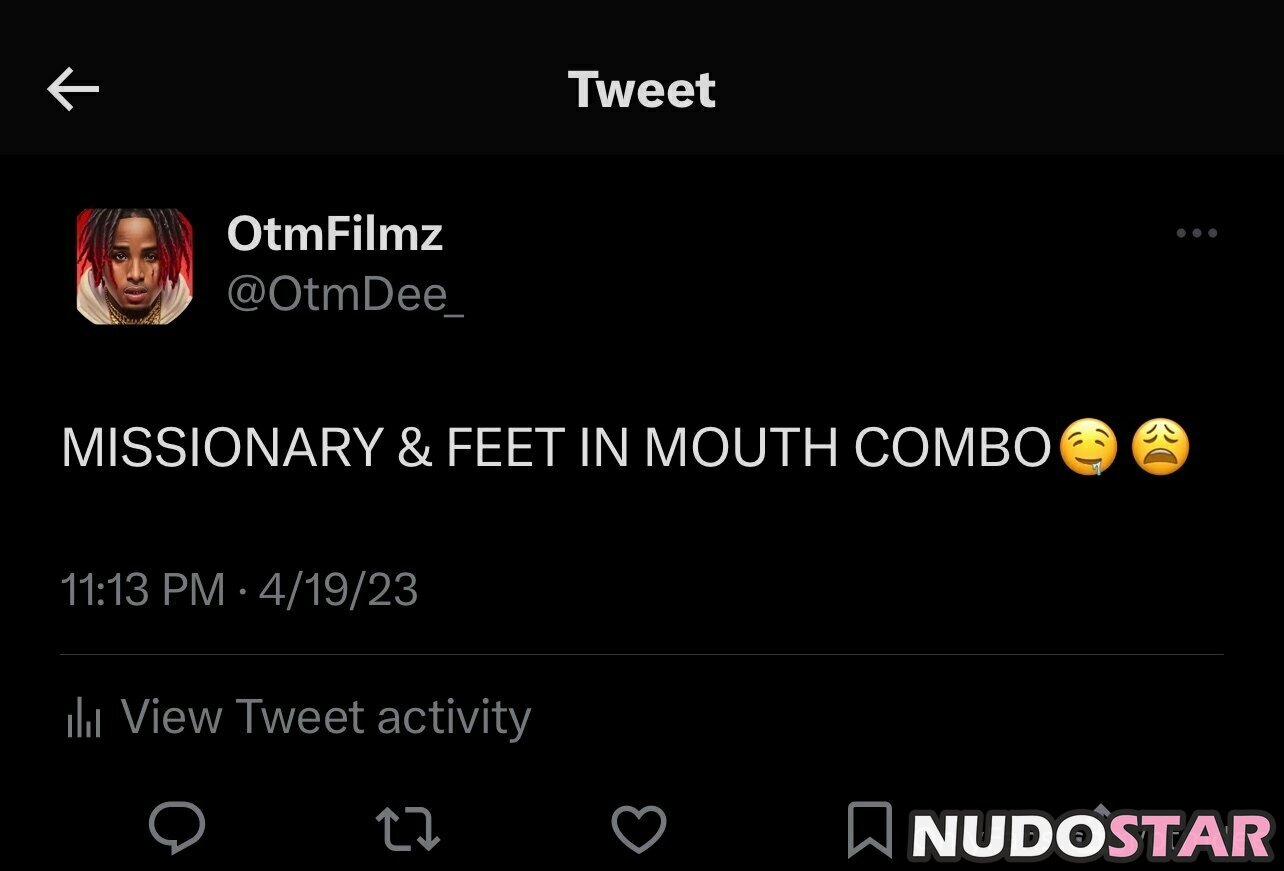The width and height of the screenshot is (1284, 871).
Task: Like the tweet with heart icon
Action: point(638,829)
